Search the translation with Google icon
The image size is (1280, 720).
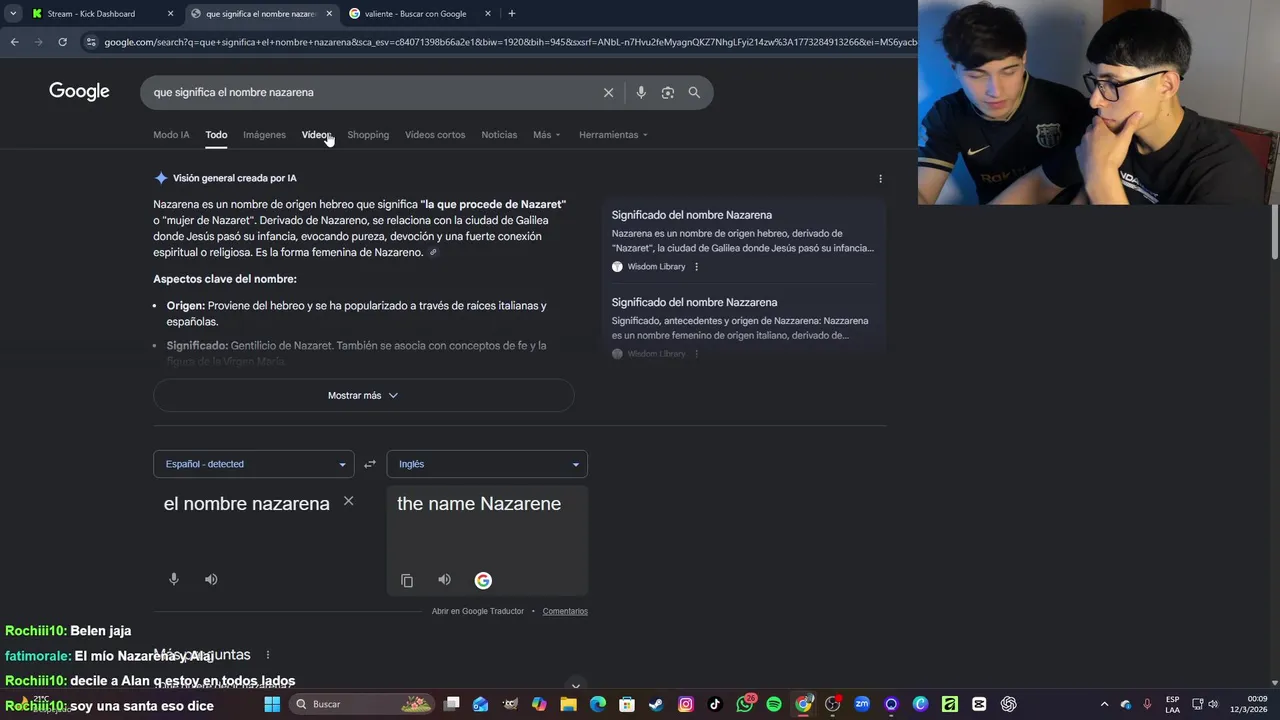483,580
